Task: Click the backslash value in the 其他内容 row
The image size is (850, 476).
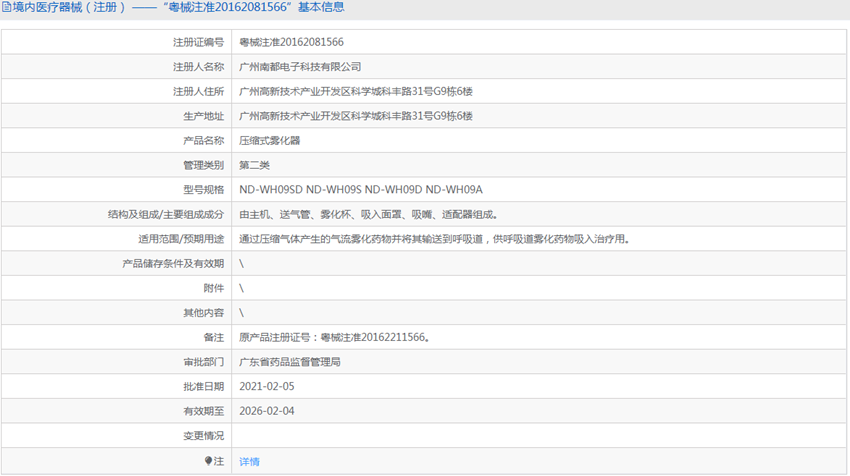Action: (x=241, y=313)
